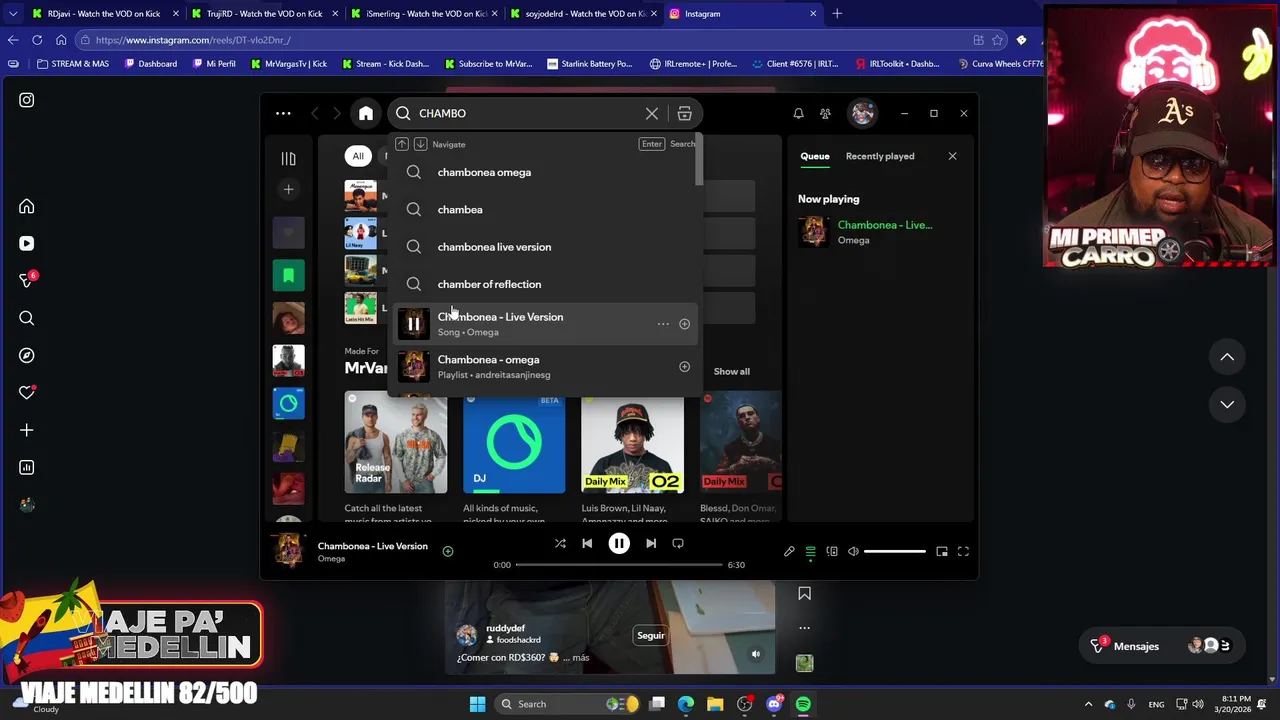Add Chambonea - Live Version result to library
1280x720 pixels.
point(684,324)
